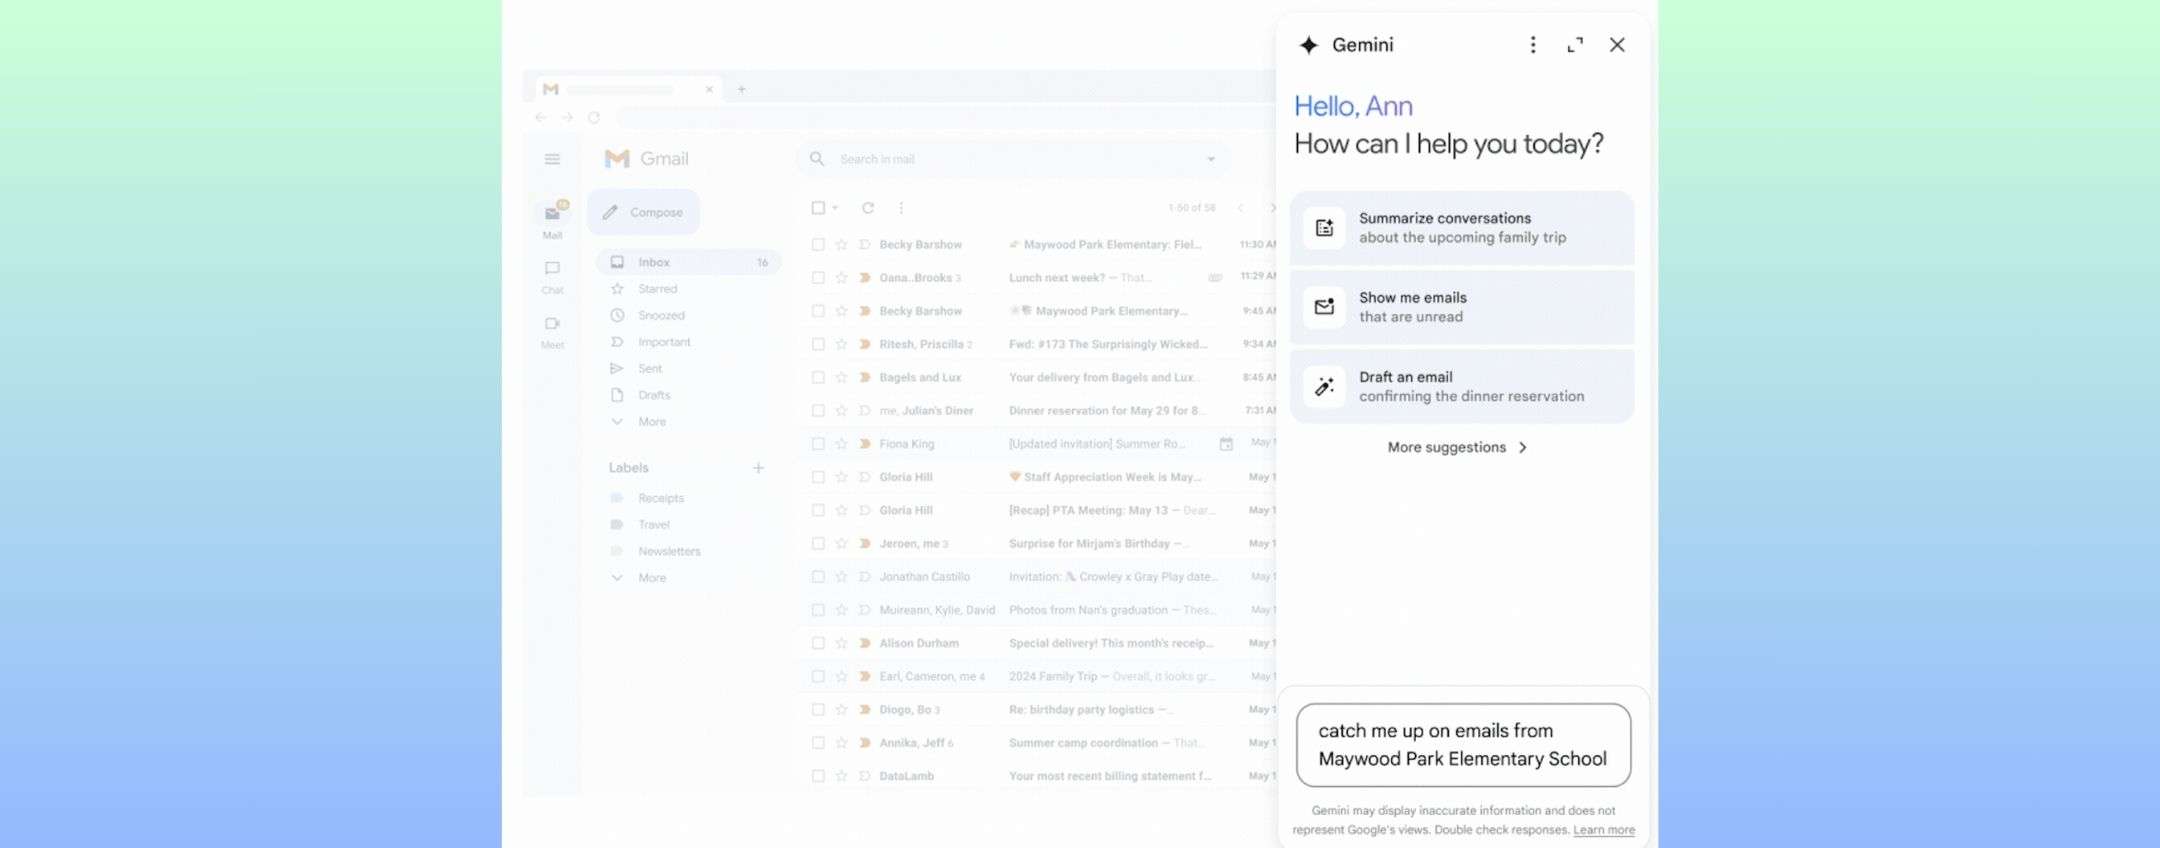The height and width of the screenshot is (848, 2160).
Task: Toggle importance marker on Annika, Jeff email
Action: pyautogui.click(x=865, y=743)
